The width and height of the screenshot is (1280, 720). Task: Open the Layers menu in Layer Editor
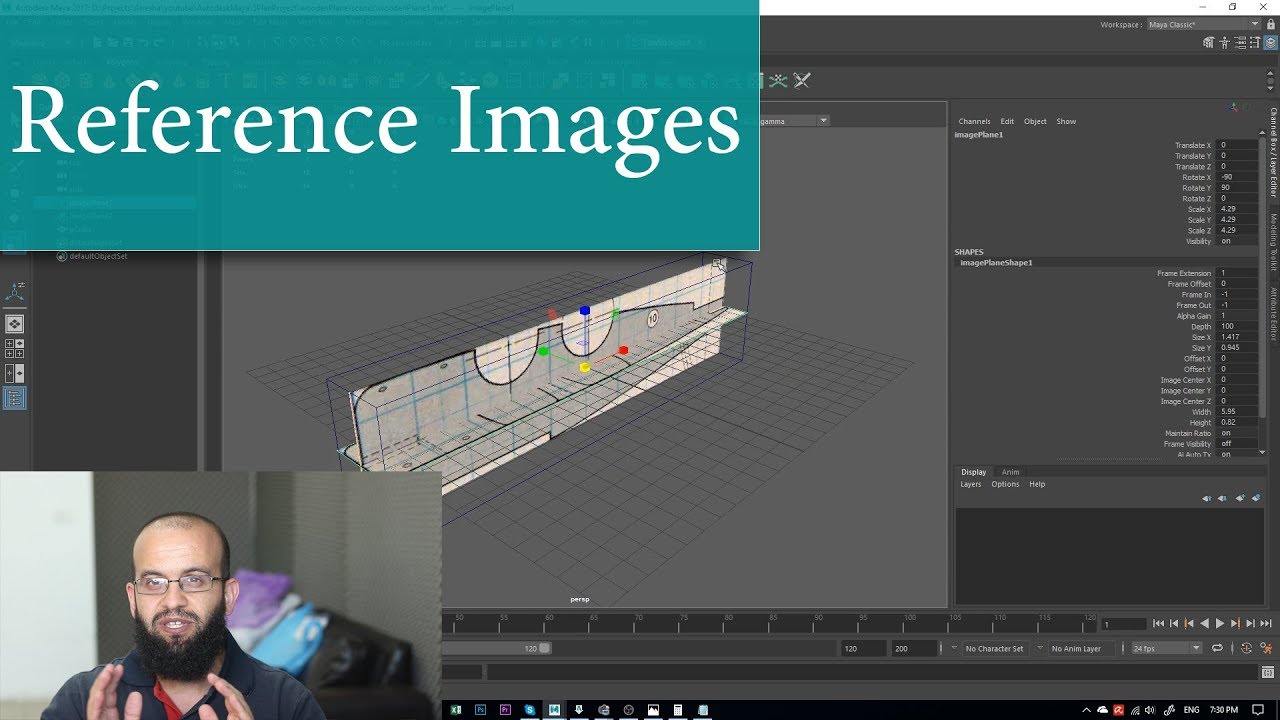click(971, 484)
